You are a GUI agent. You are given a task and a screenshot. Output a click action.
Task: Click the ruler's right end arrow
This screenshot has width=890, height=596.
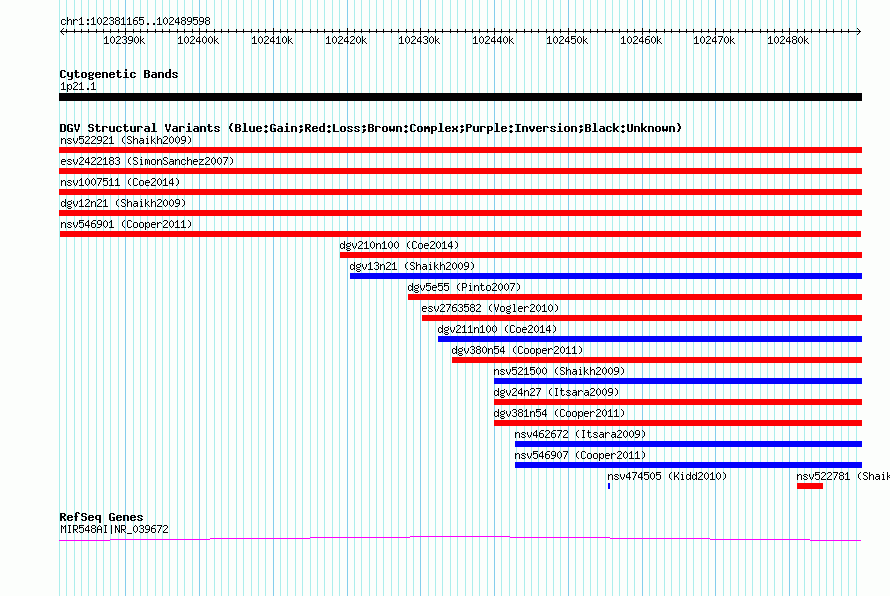tap(859, 31)
